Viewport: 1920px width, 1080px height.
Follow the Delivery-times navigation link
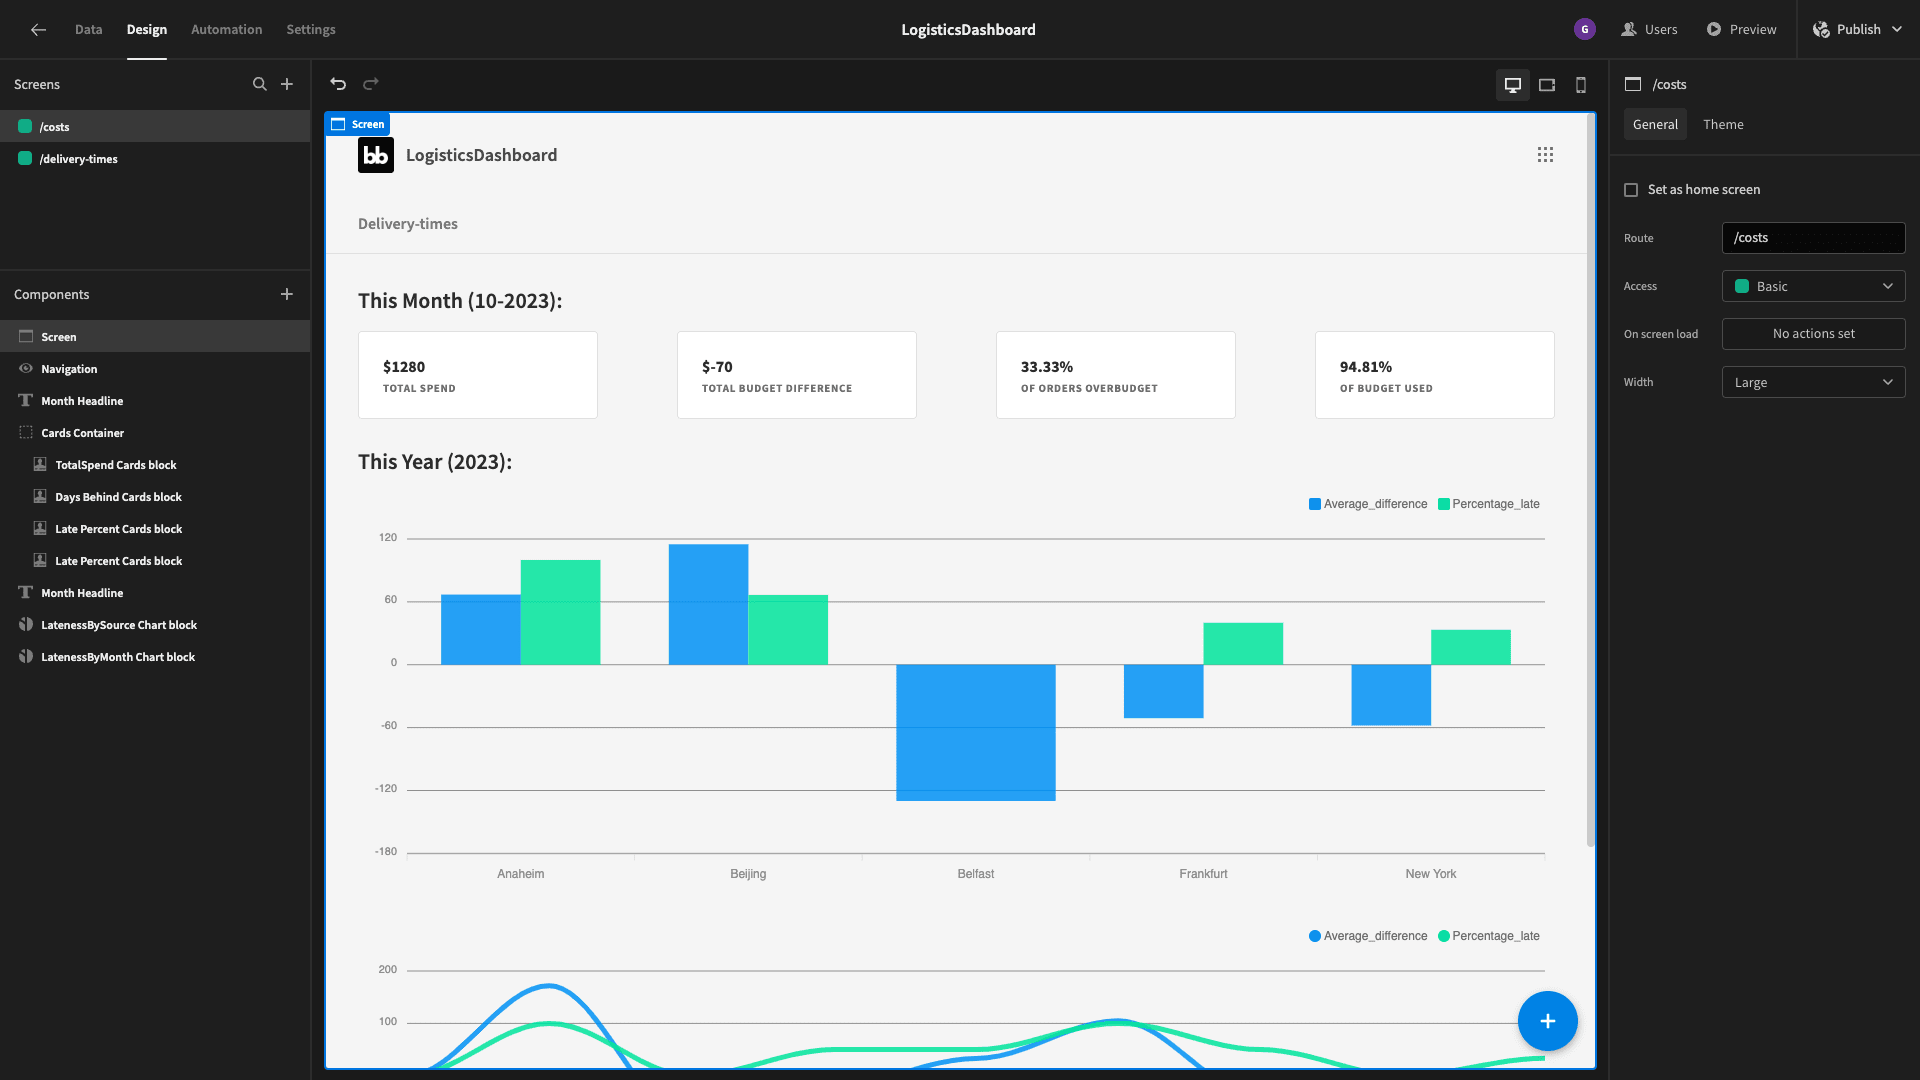pyautogui.click(x=408, y=224)
